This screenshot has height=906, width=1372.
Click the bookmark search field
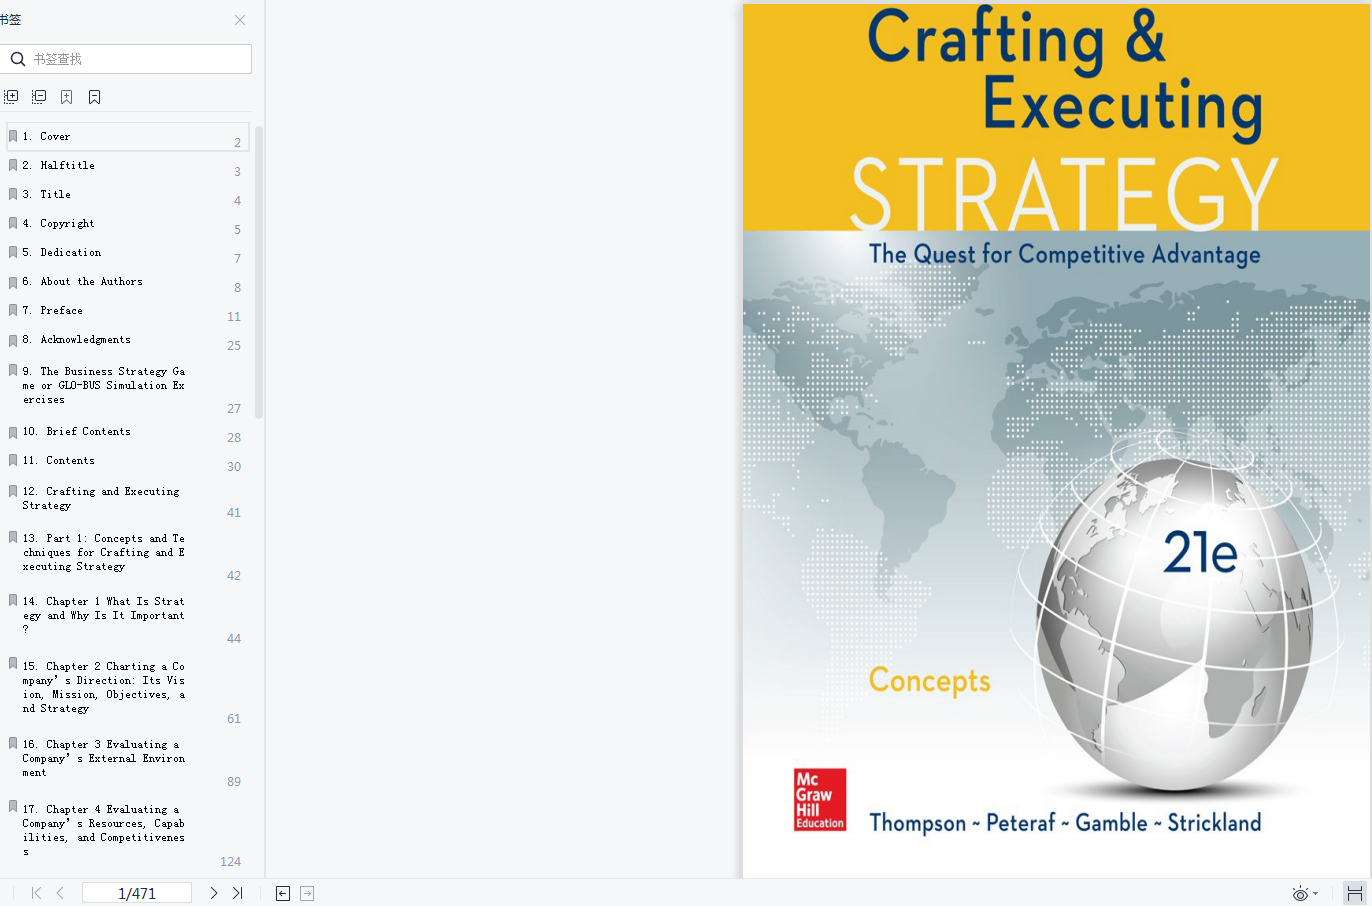pyautogui.click(x=126, y=59)
